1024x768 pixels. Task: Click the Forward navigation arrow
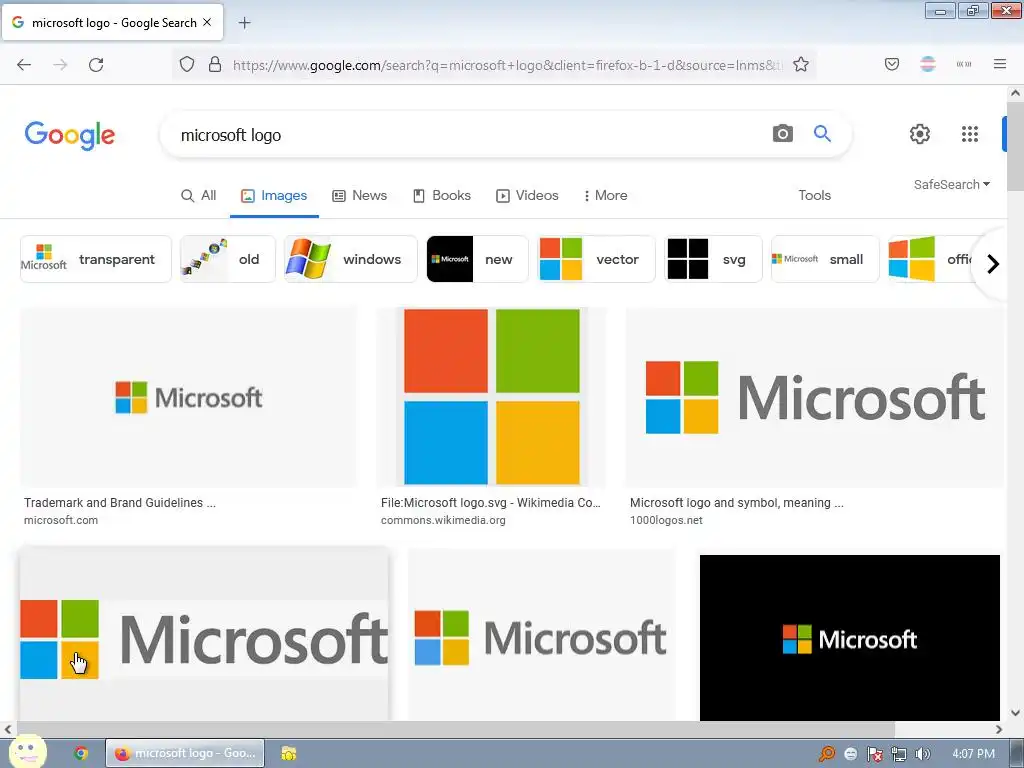(60, 65)
